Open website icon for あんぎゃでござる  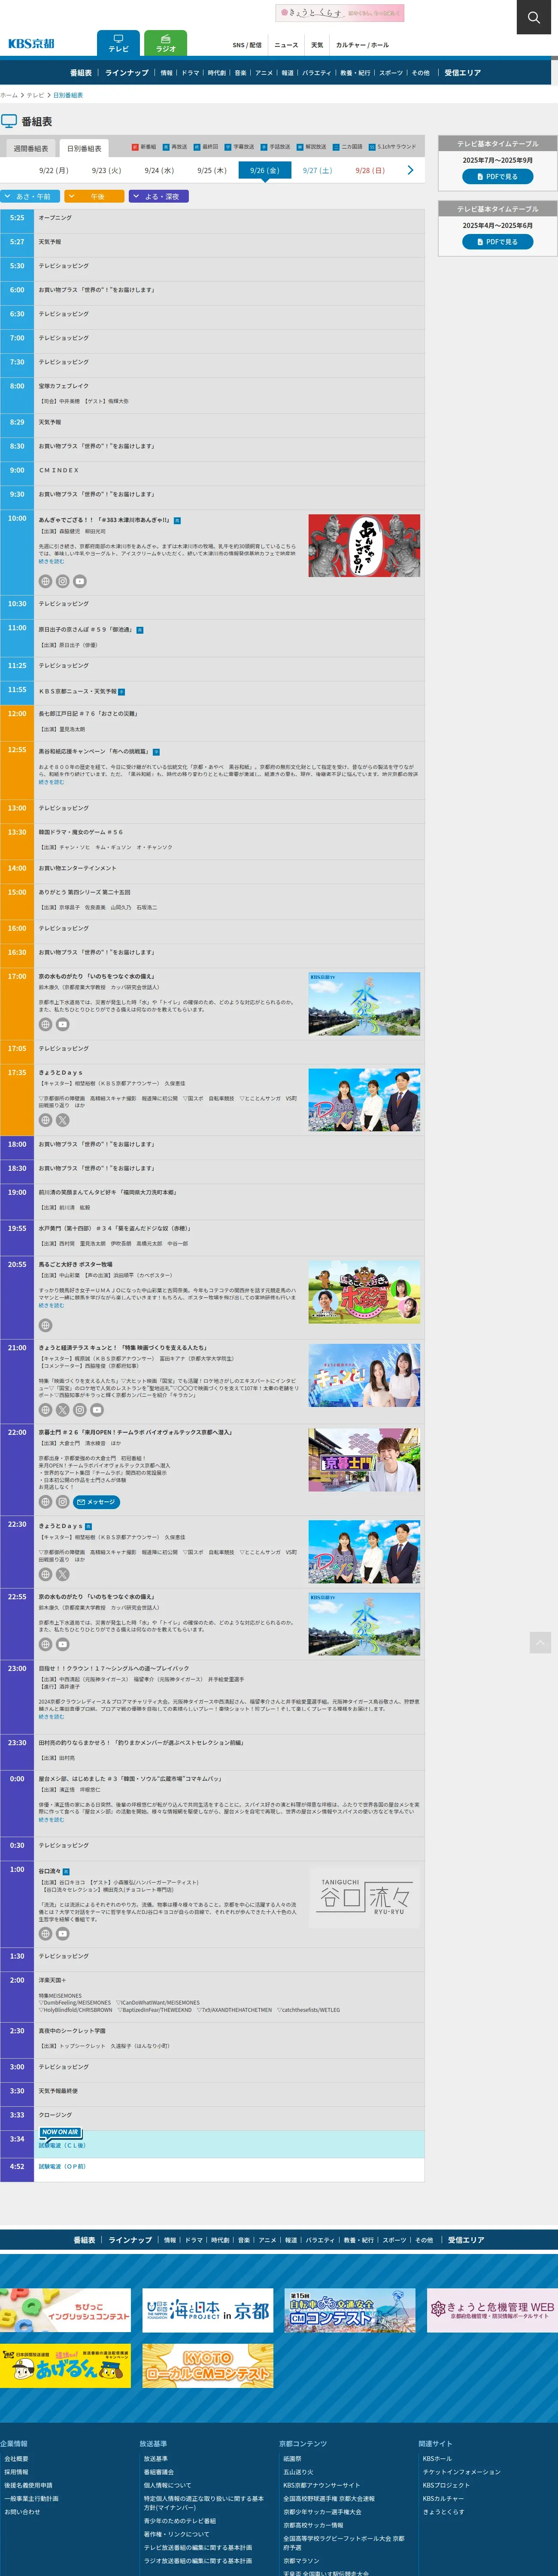(x=45, y=581)
